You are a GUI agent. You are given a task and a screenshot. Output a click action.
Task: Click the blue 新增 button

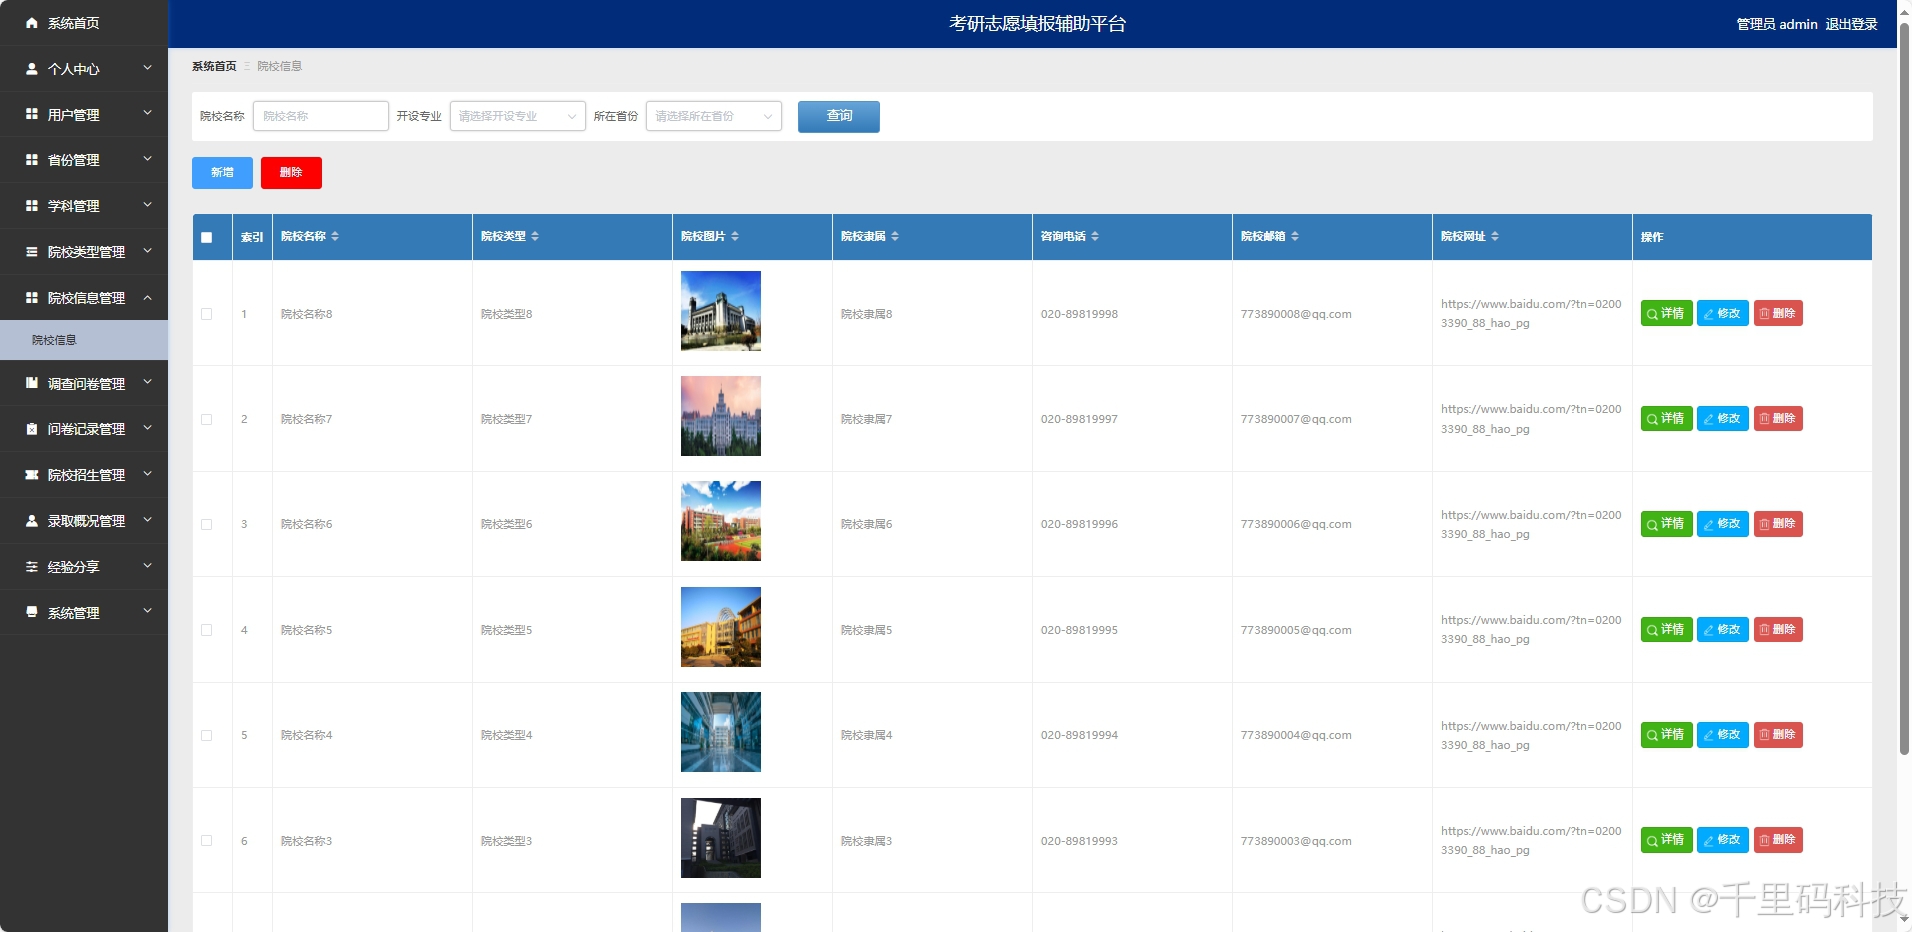(222, 172)
